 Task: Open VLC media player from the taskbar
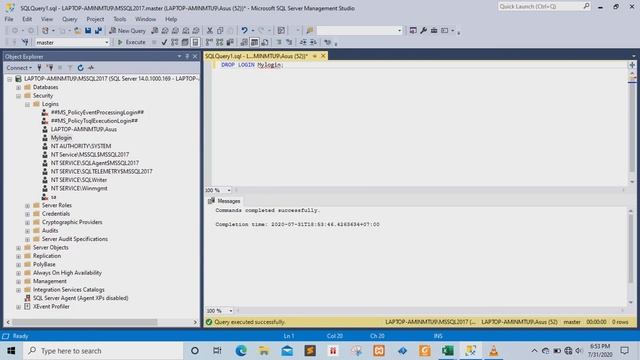click(493, 351)
